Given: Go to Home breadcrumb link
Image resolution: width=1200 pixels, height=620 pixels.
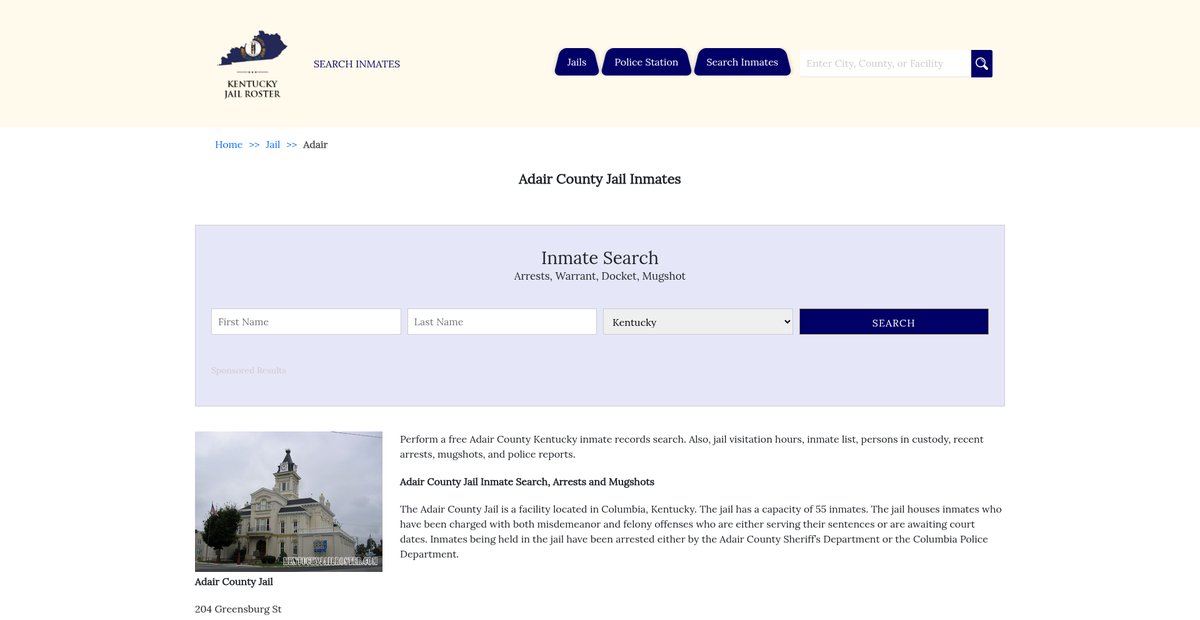Looking at the screenshot, I should (x=229, y=145).
